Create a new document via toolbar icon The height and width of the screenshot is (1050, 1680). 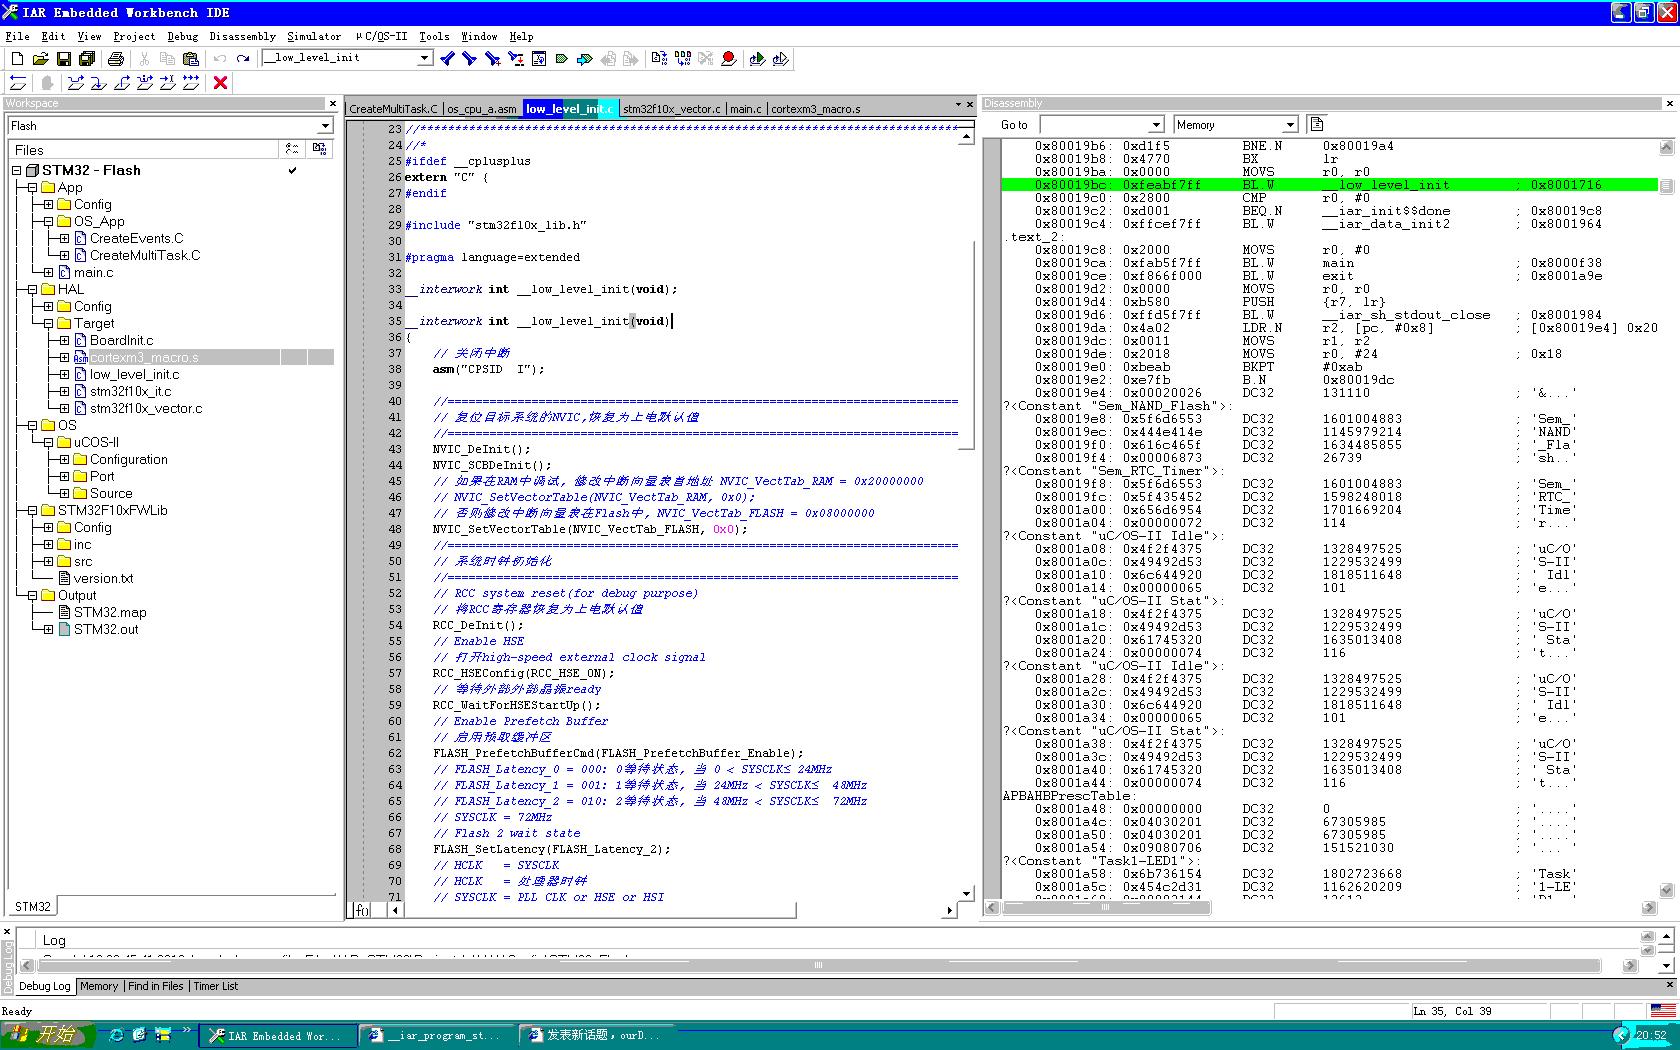click(x=17, y=59)
